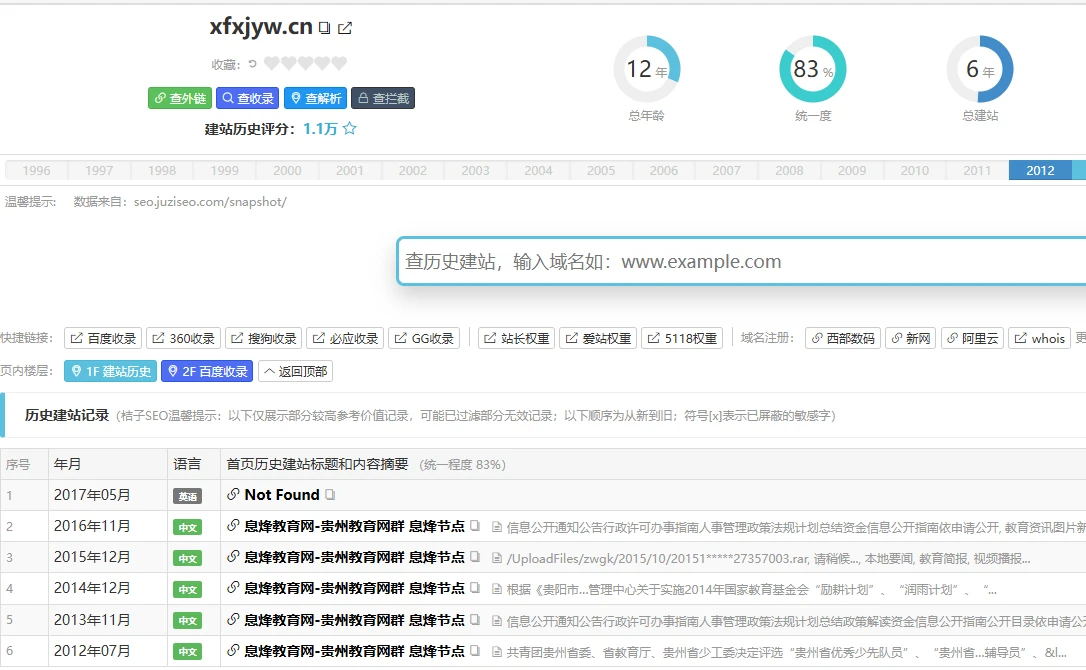
Task: Copy the domain xfxjyw.cn with copy icon
Action: click(325, 28)
